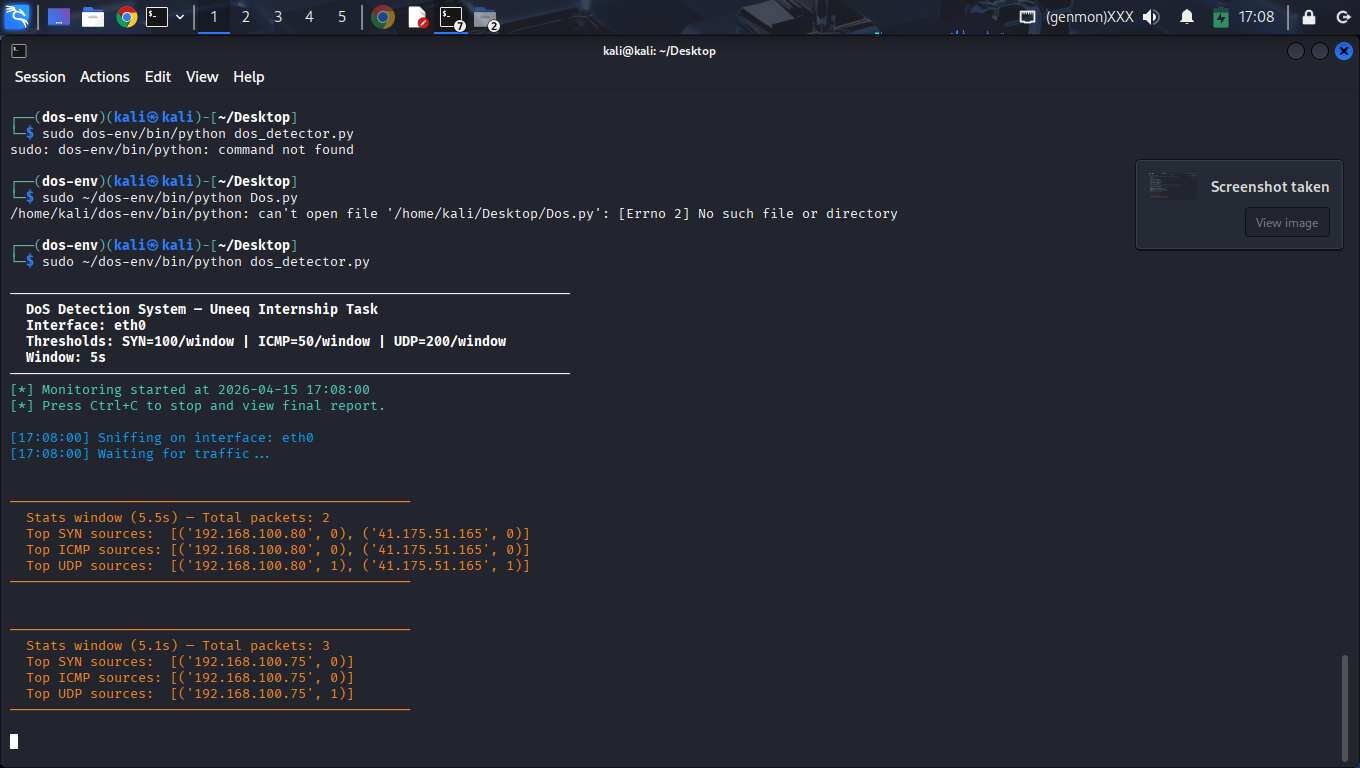The image size is (1360, 768).
Task: Open the Kali applications menu
Action: (18, 17)
